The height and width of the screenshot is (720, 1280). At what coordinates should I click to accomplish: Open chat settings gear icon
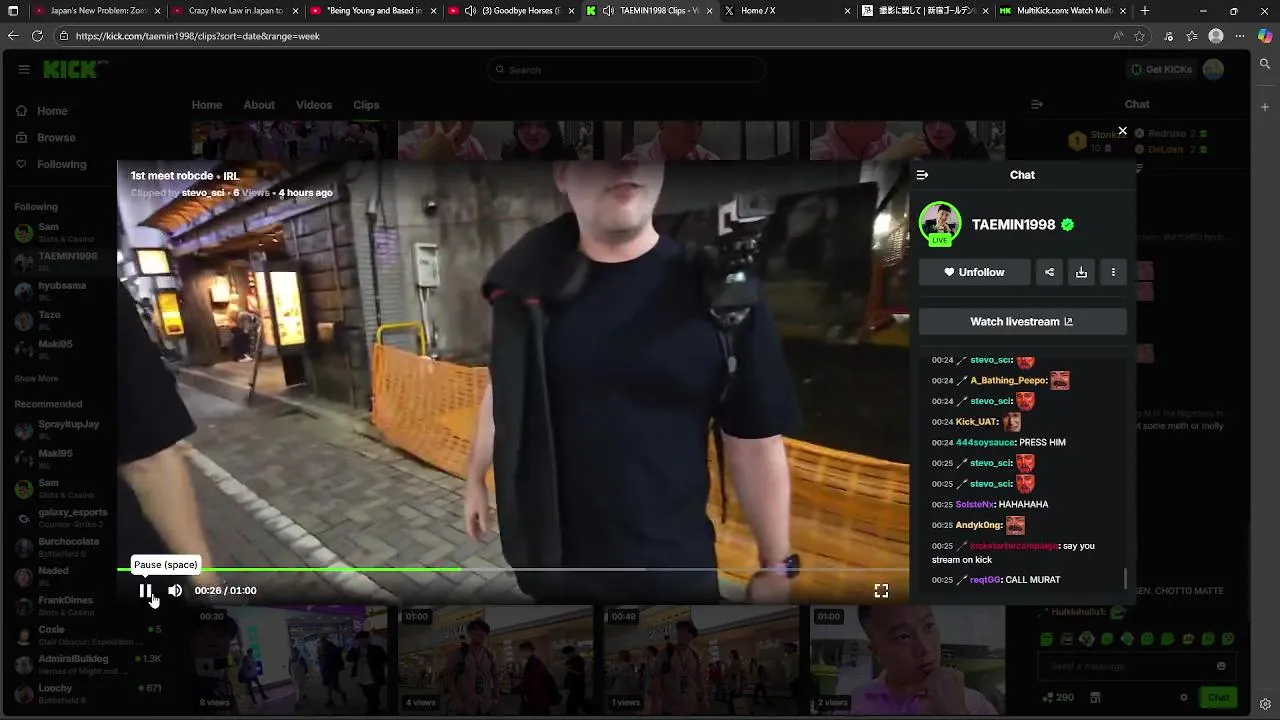[x=1184, y=697]
